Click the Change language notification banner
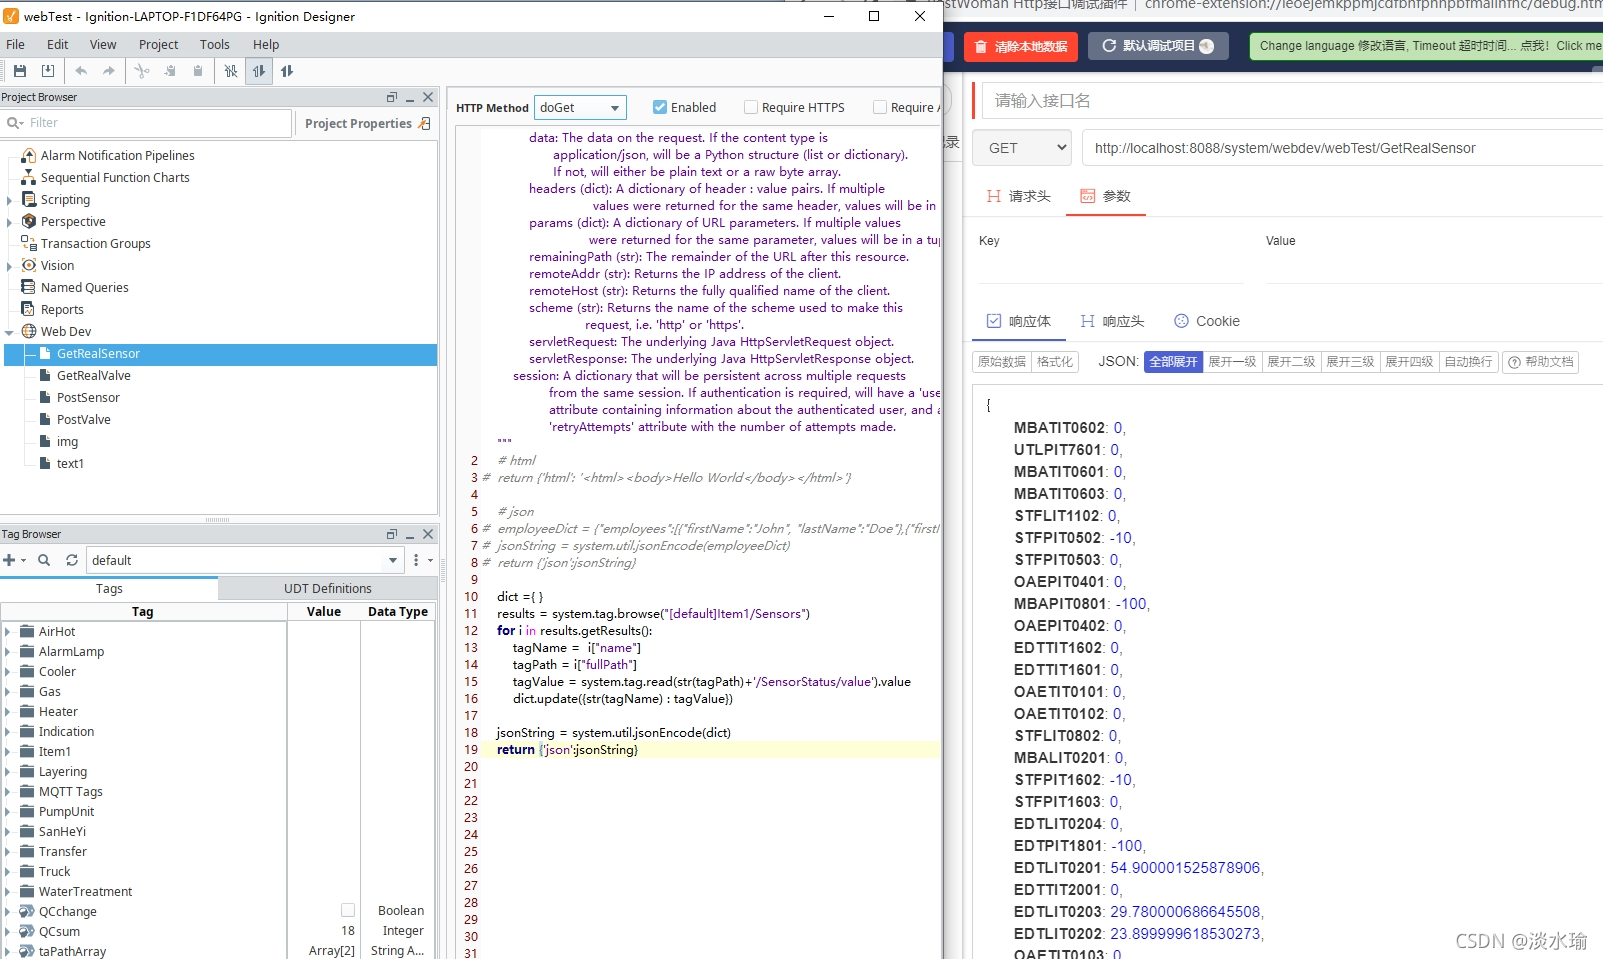Viewport: 1603px width, 959px height. [1427, 46]
